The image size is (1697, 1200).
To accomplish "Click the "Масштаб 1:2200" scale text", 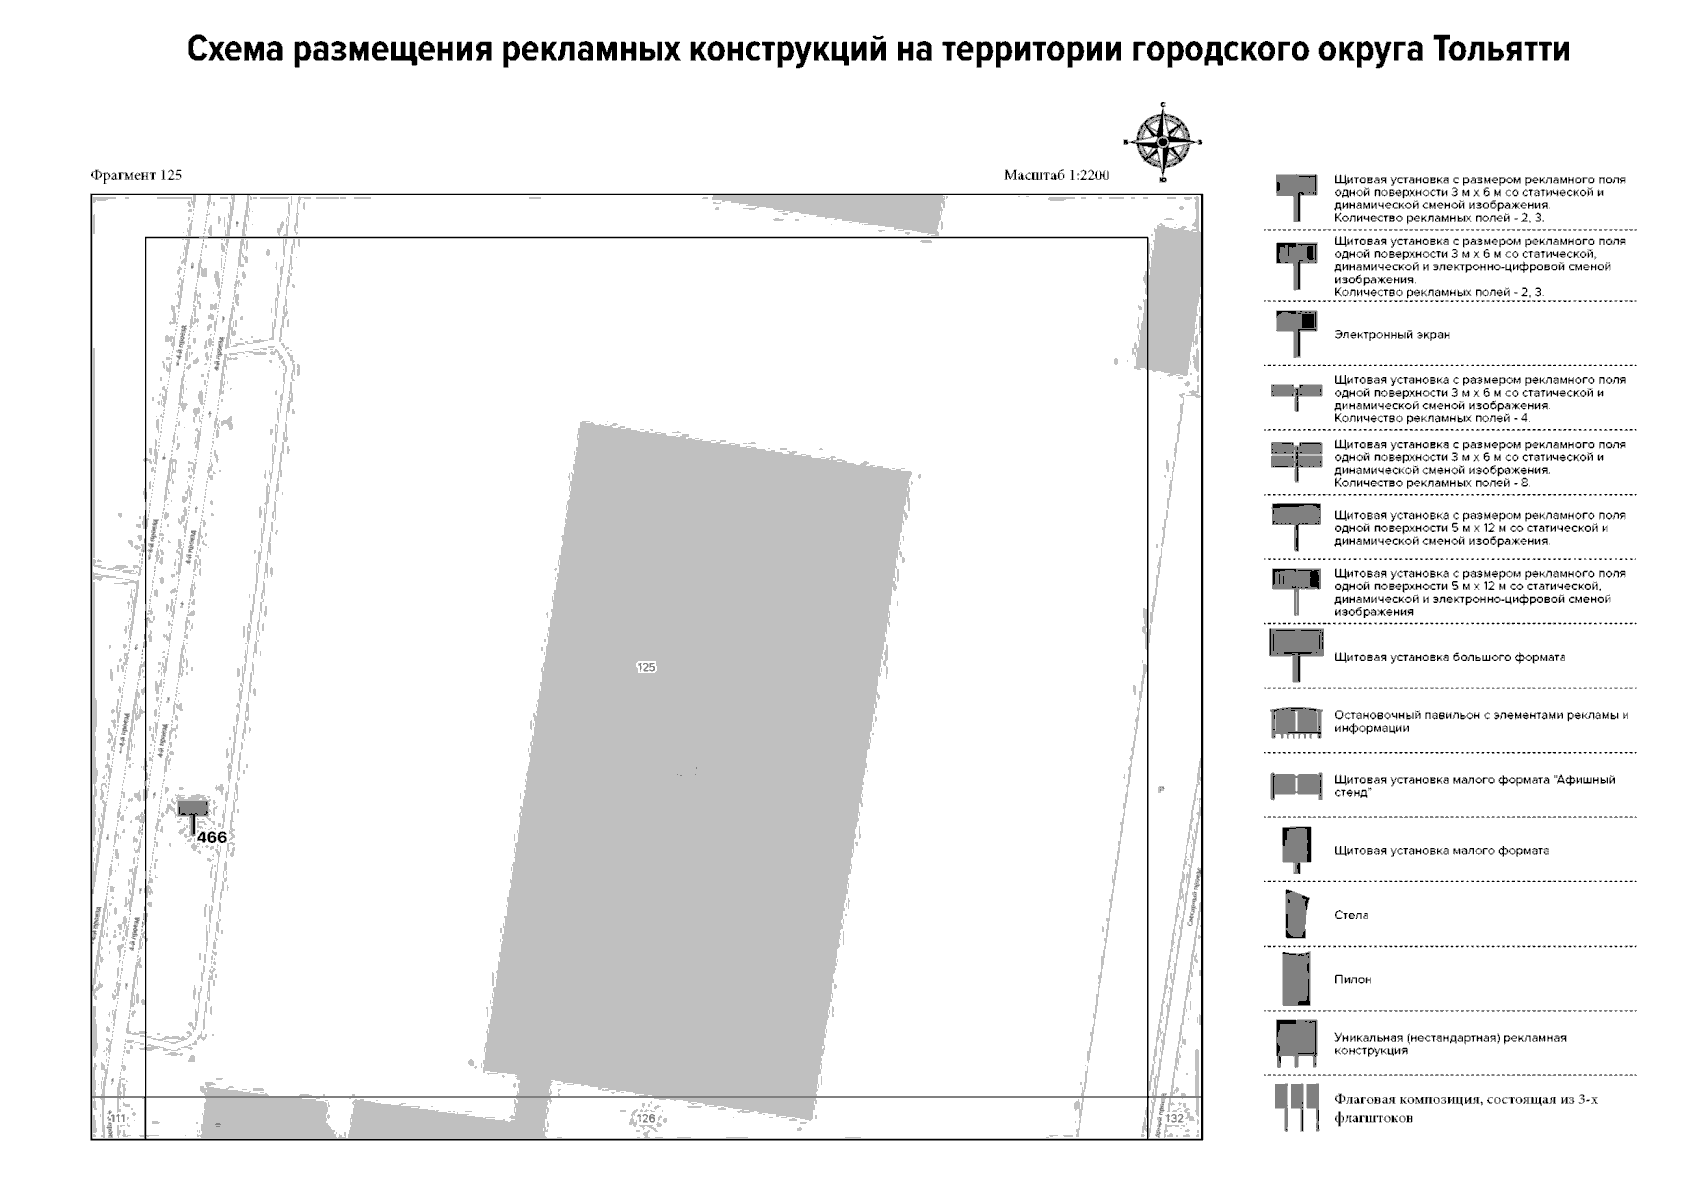I will tap(1057, 174).
